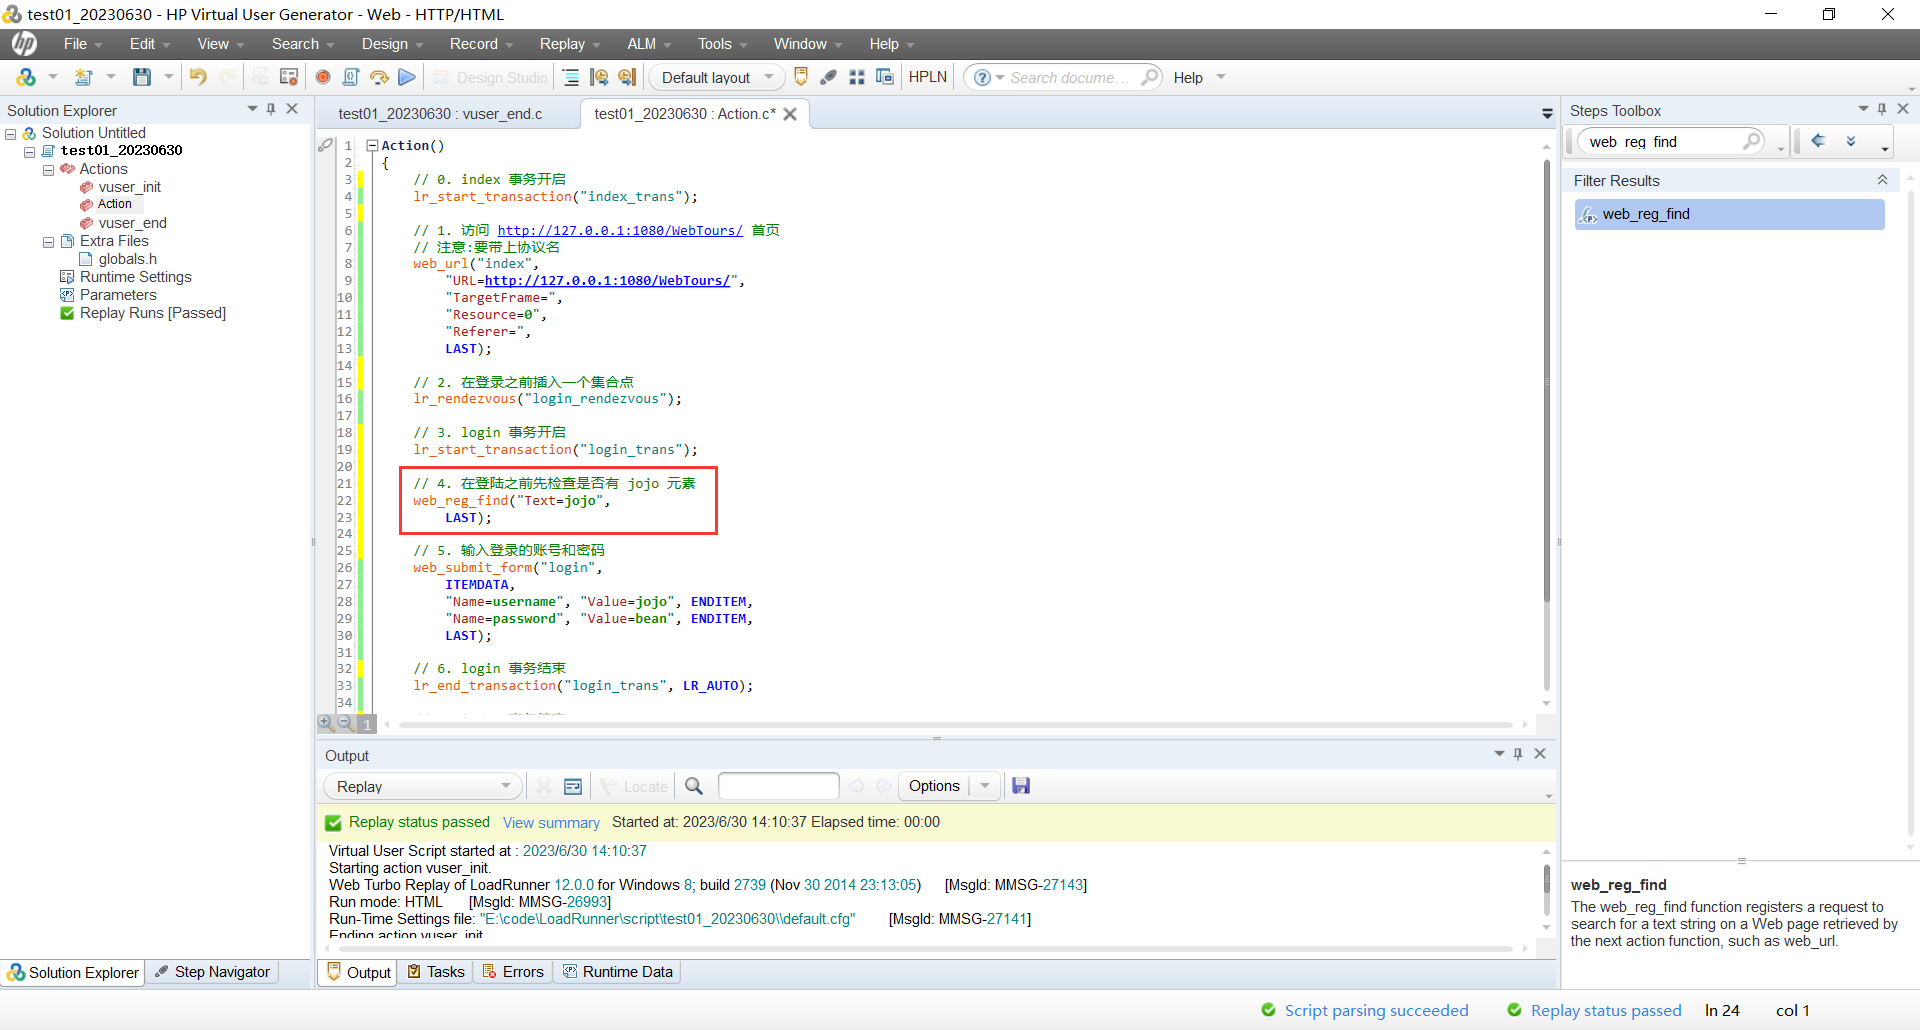Switch to the Step Navigator tab
This screenshot has width=1920, height=1030.
[x=212, y=972]
